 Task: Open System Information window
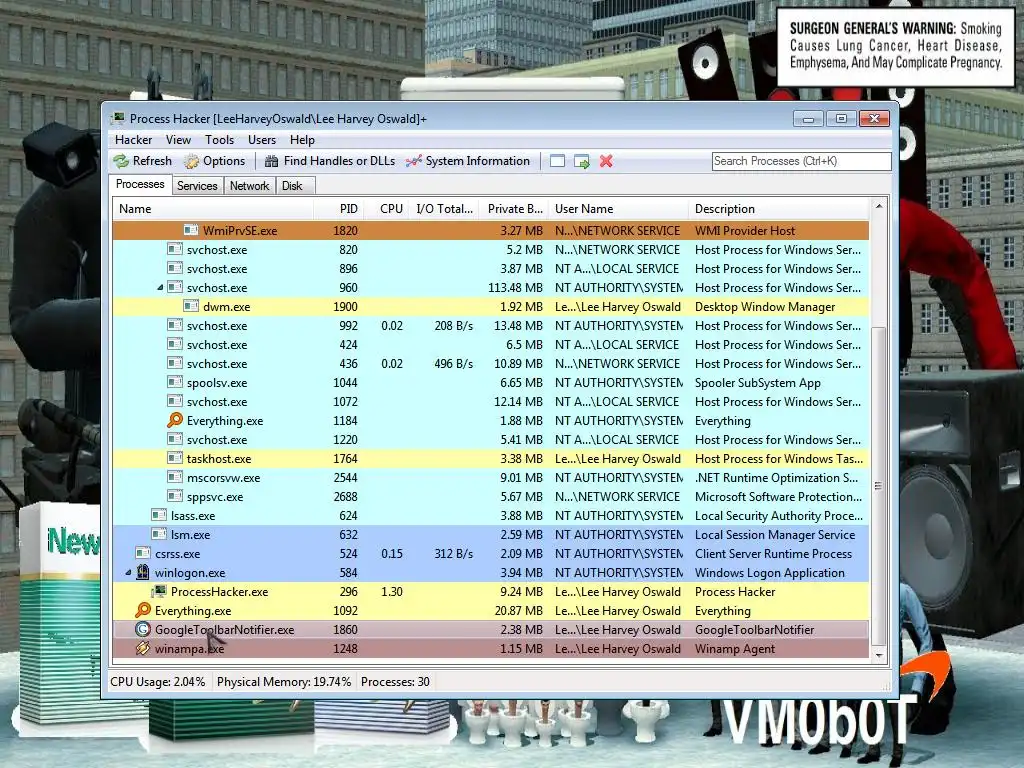pos(468,161)
